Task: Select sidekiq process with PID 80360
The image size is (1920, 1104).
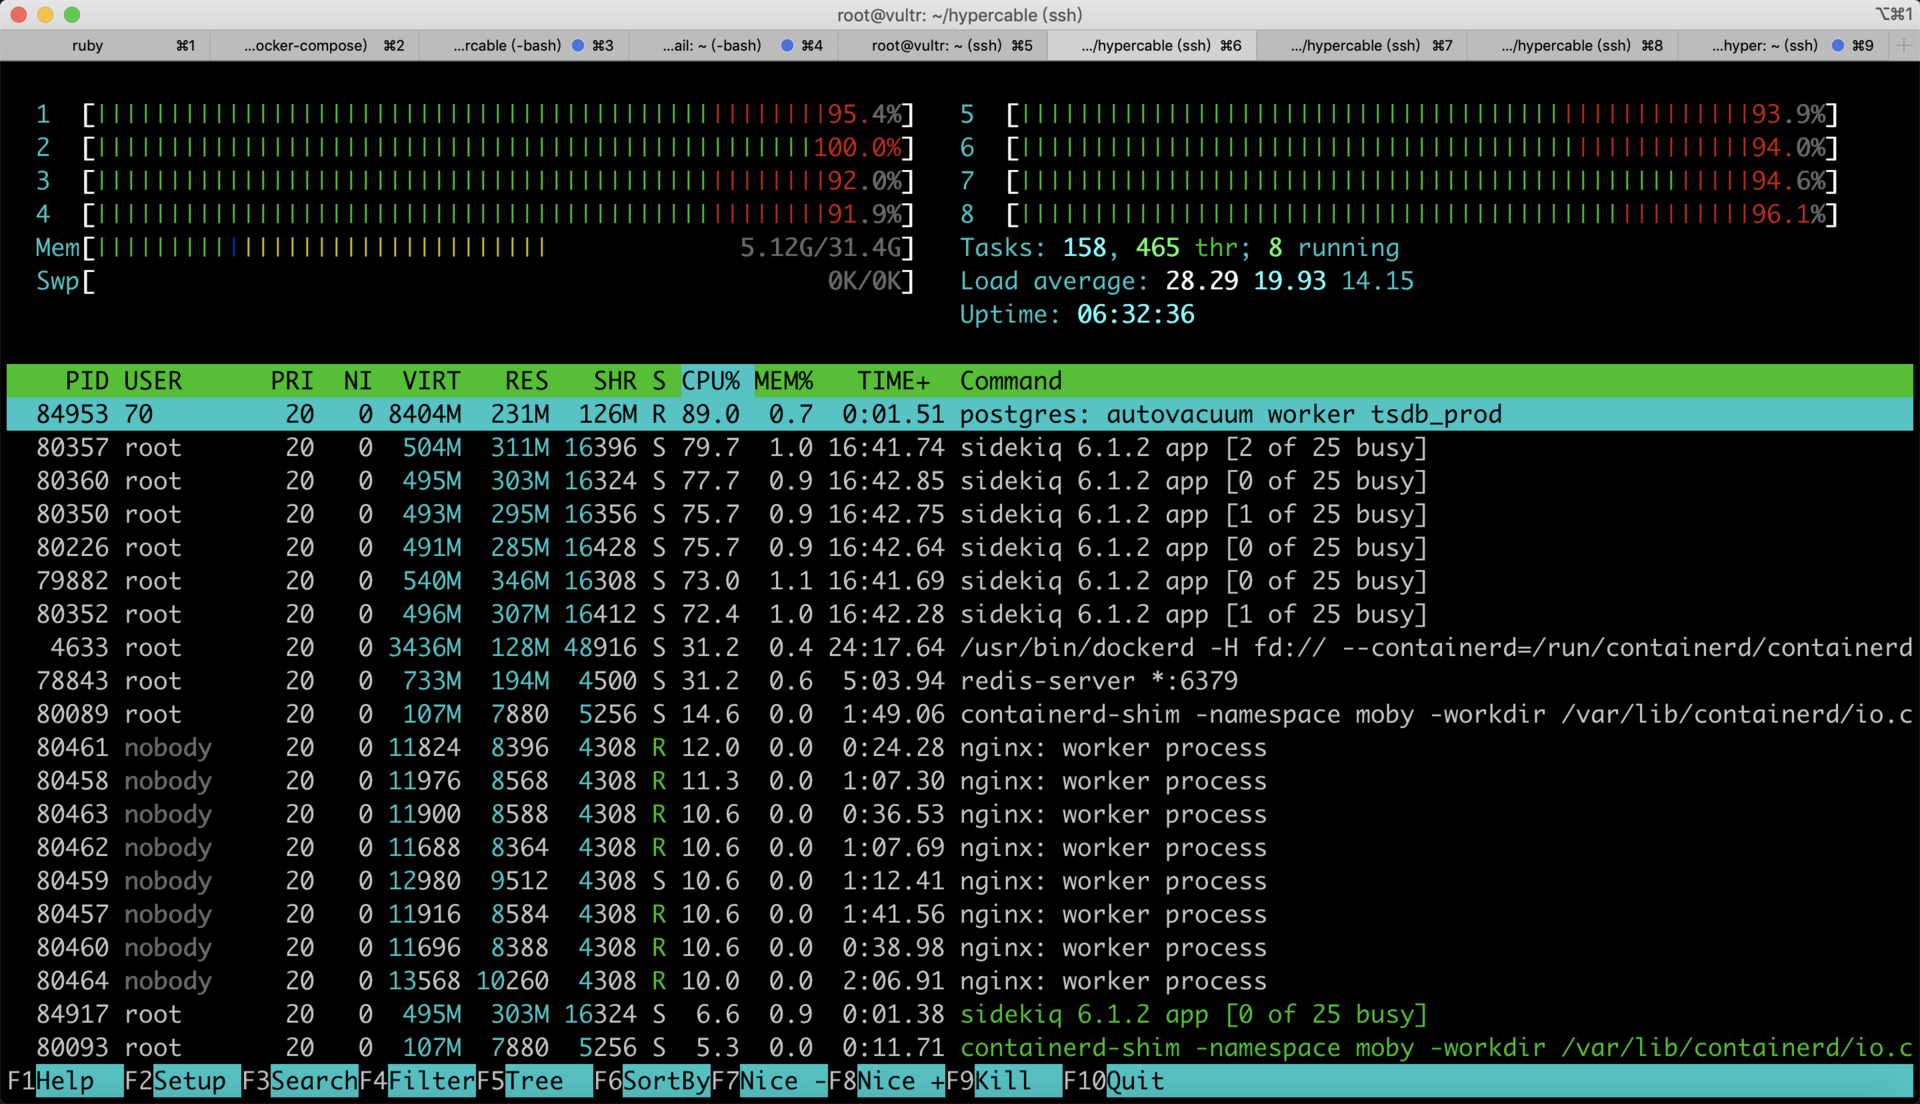Action: tap(960, 481)
